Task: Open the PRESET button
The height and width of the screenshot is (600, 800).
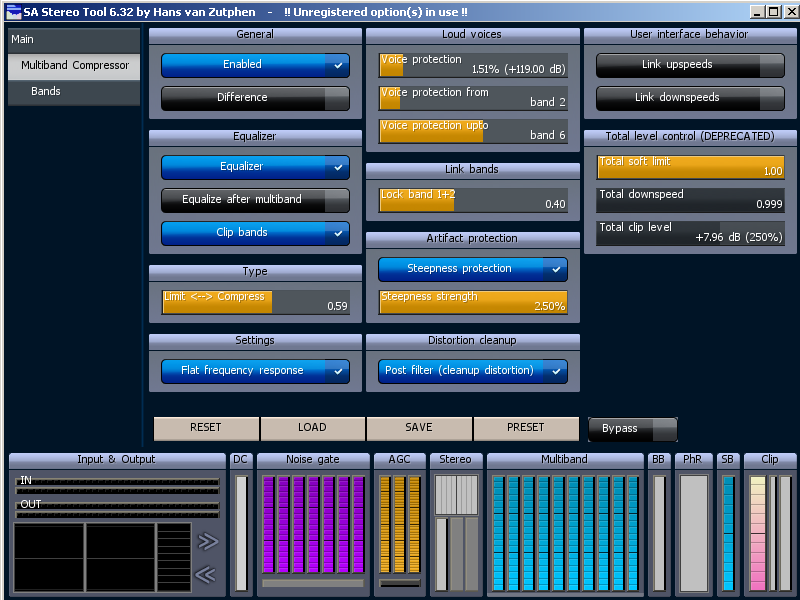Action: (x=526, y=428)
